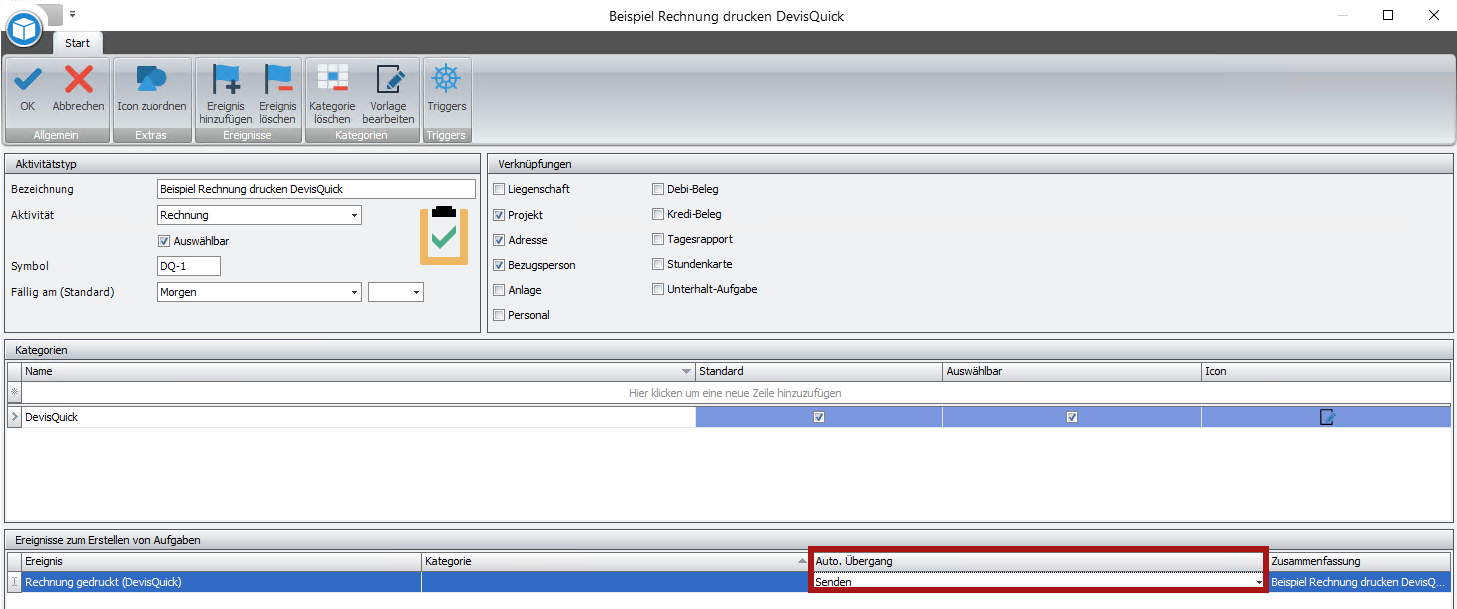The image size is (1457, 609).
Task: Select the DevisQuick category name cell
Action: [x=359, y=417]
